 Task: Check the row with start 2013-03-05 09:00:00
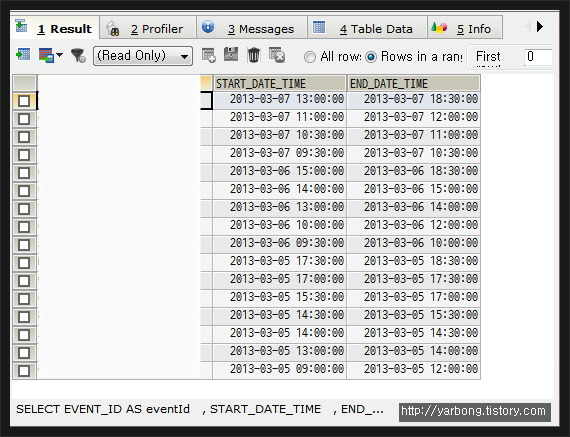click(x=24, y=371)
